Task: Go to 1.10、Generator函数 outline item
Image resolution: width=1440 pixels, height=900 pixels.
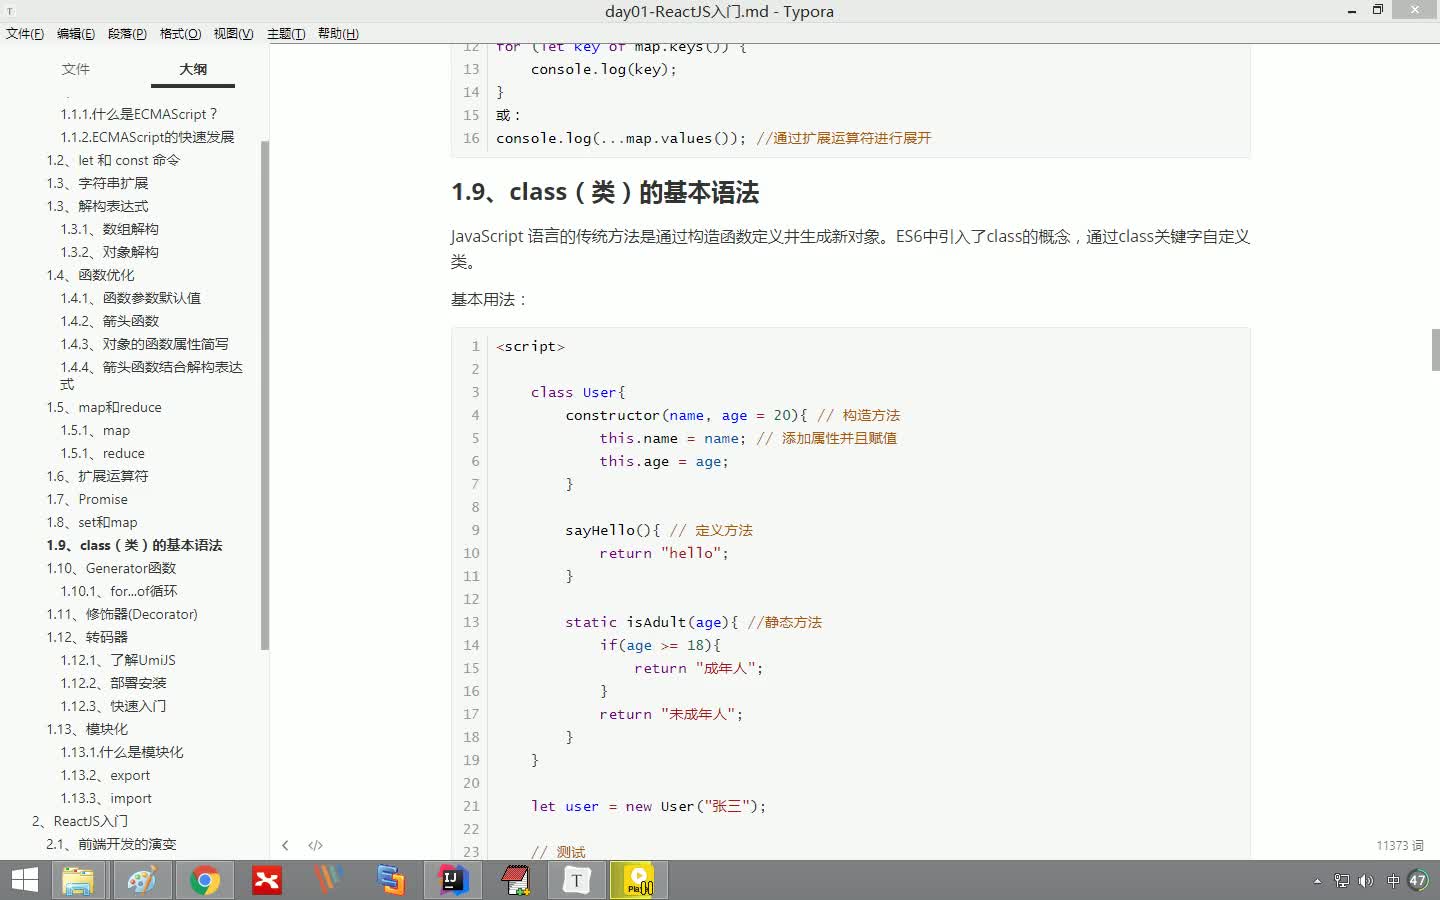Action: coord(111,568)
